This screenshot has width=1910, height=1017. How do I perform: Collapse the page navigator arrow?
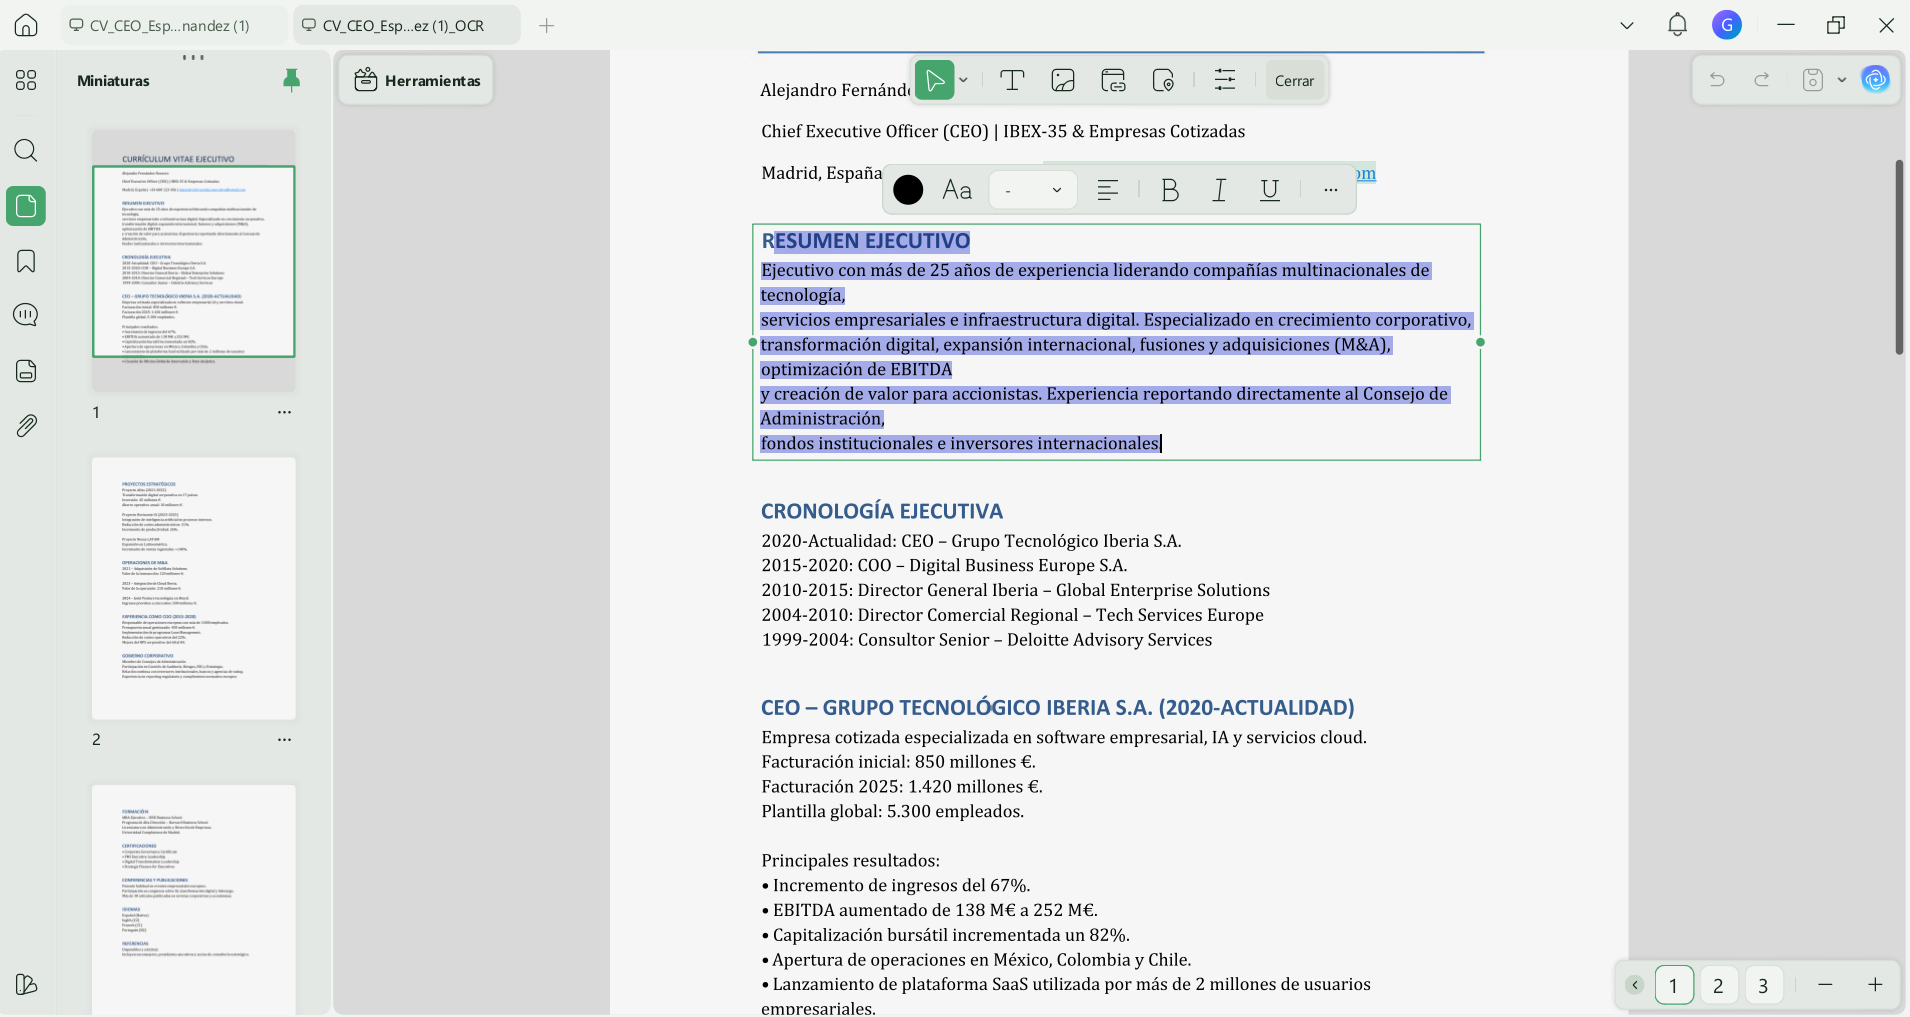(x=1634, y=985)
